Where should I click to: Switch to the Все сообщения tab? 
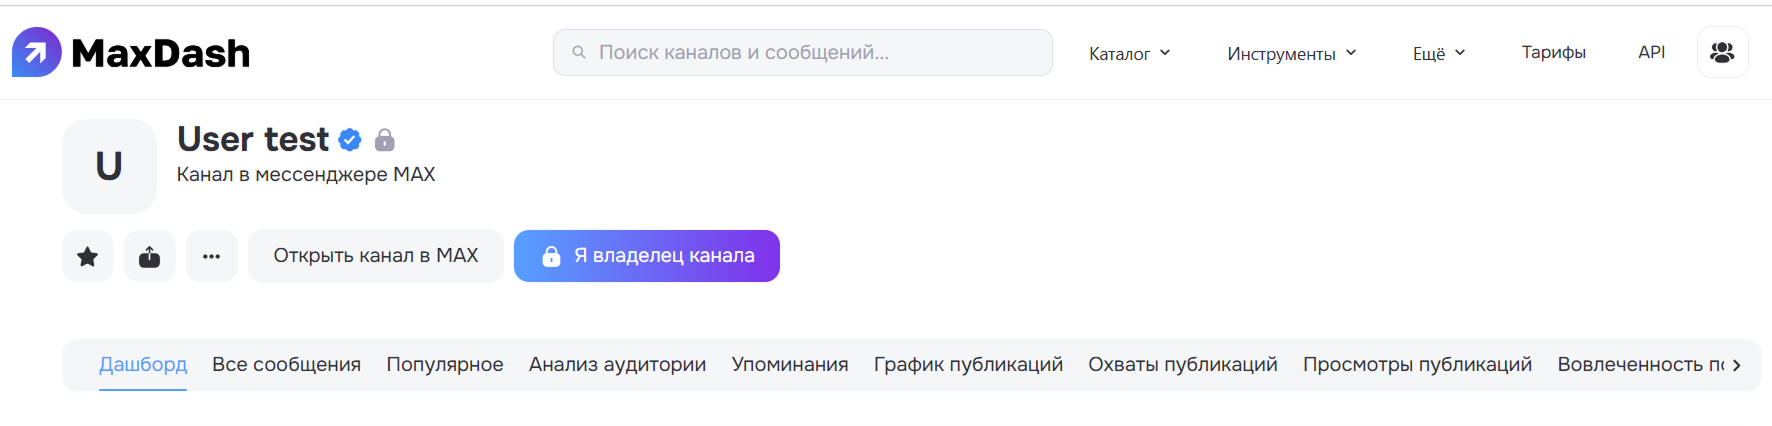point(286,365)
